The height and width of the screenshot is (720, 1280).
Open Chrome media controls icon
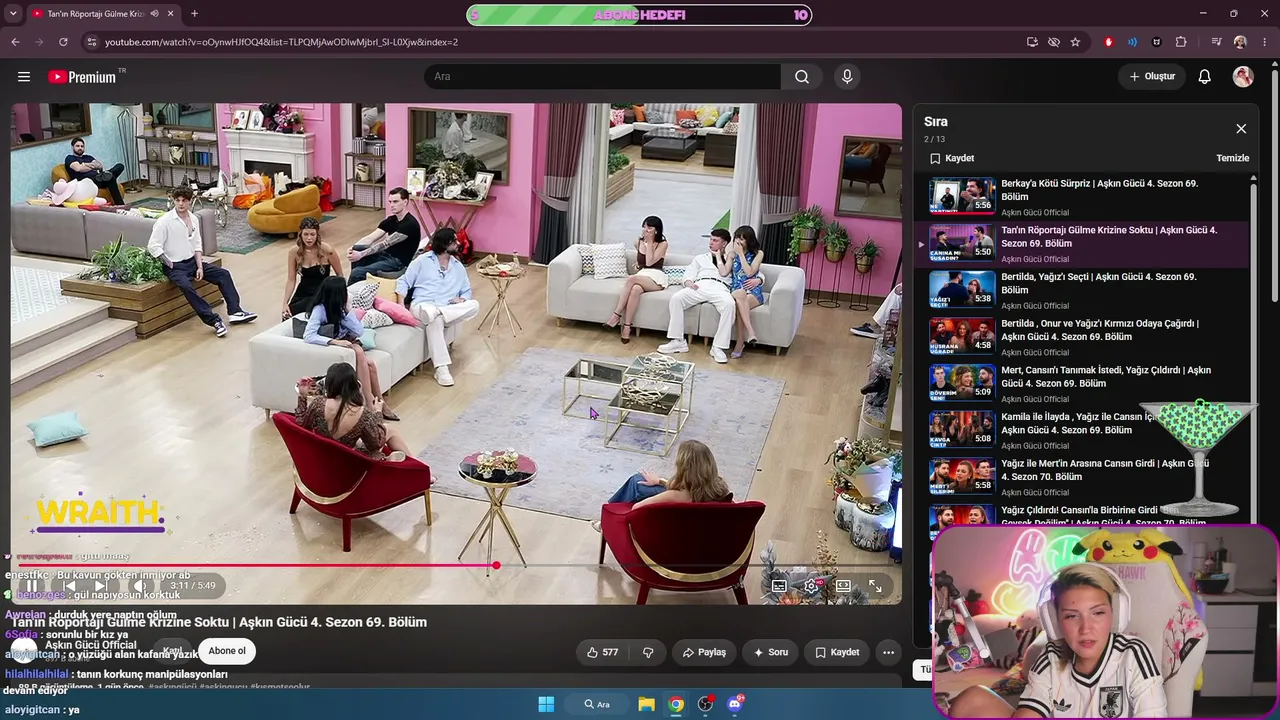(x=1216, y=42)
